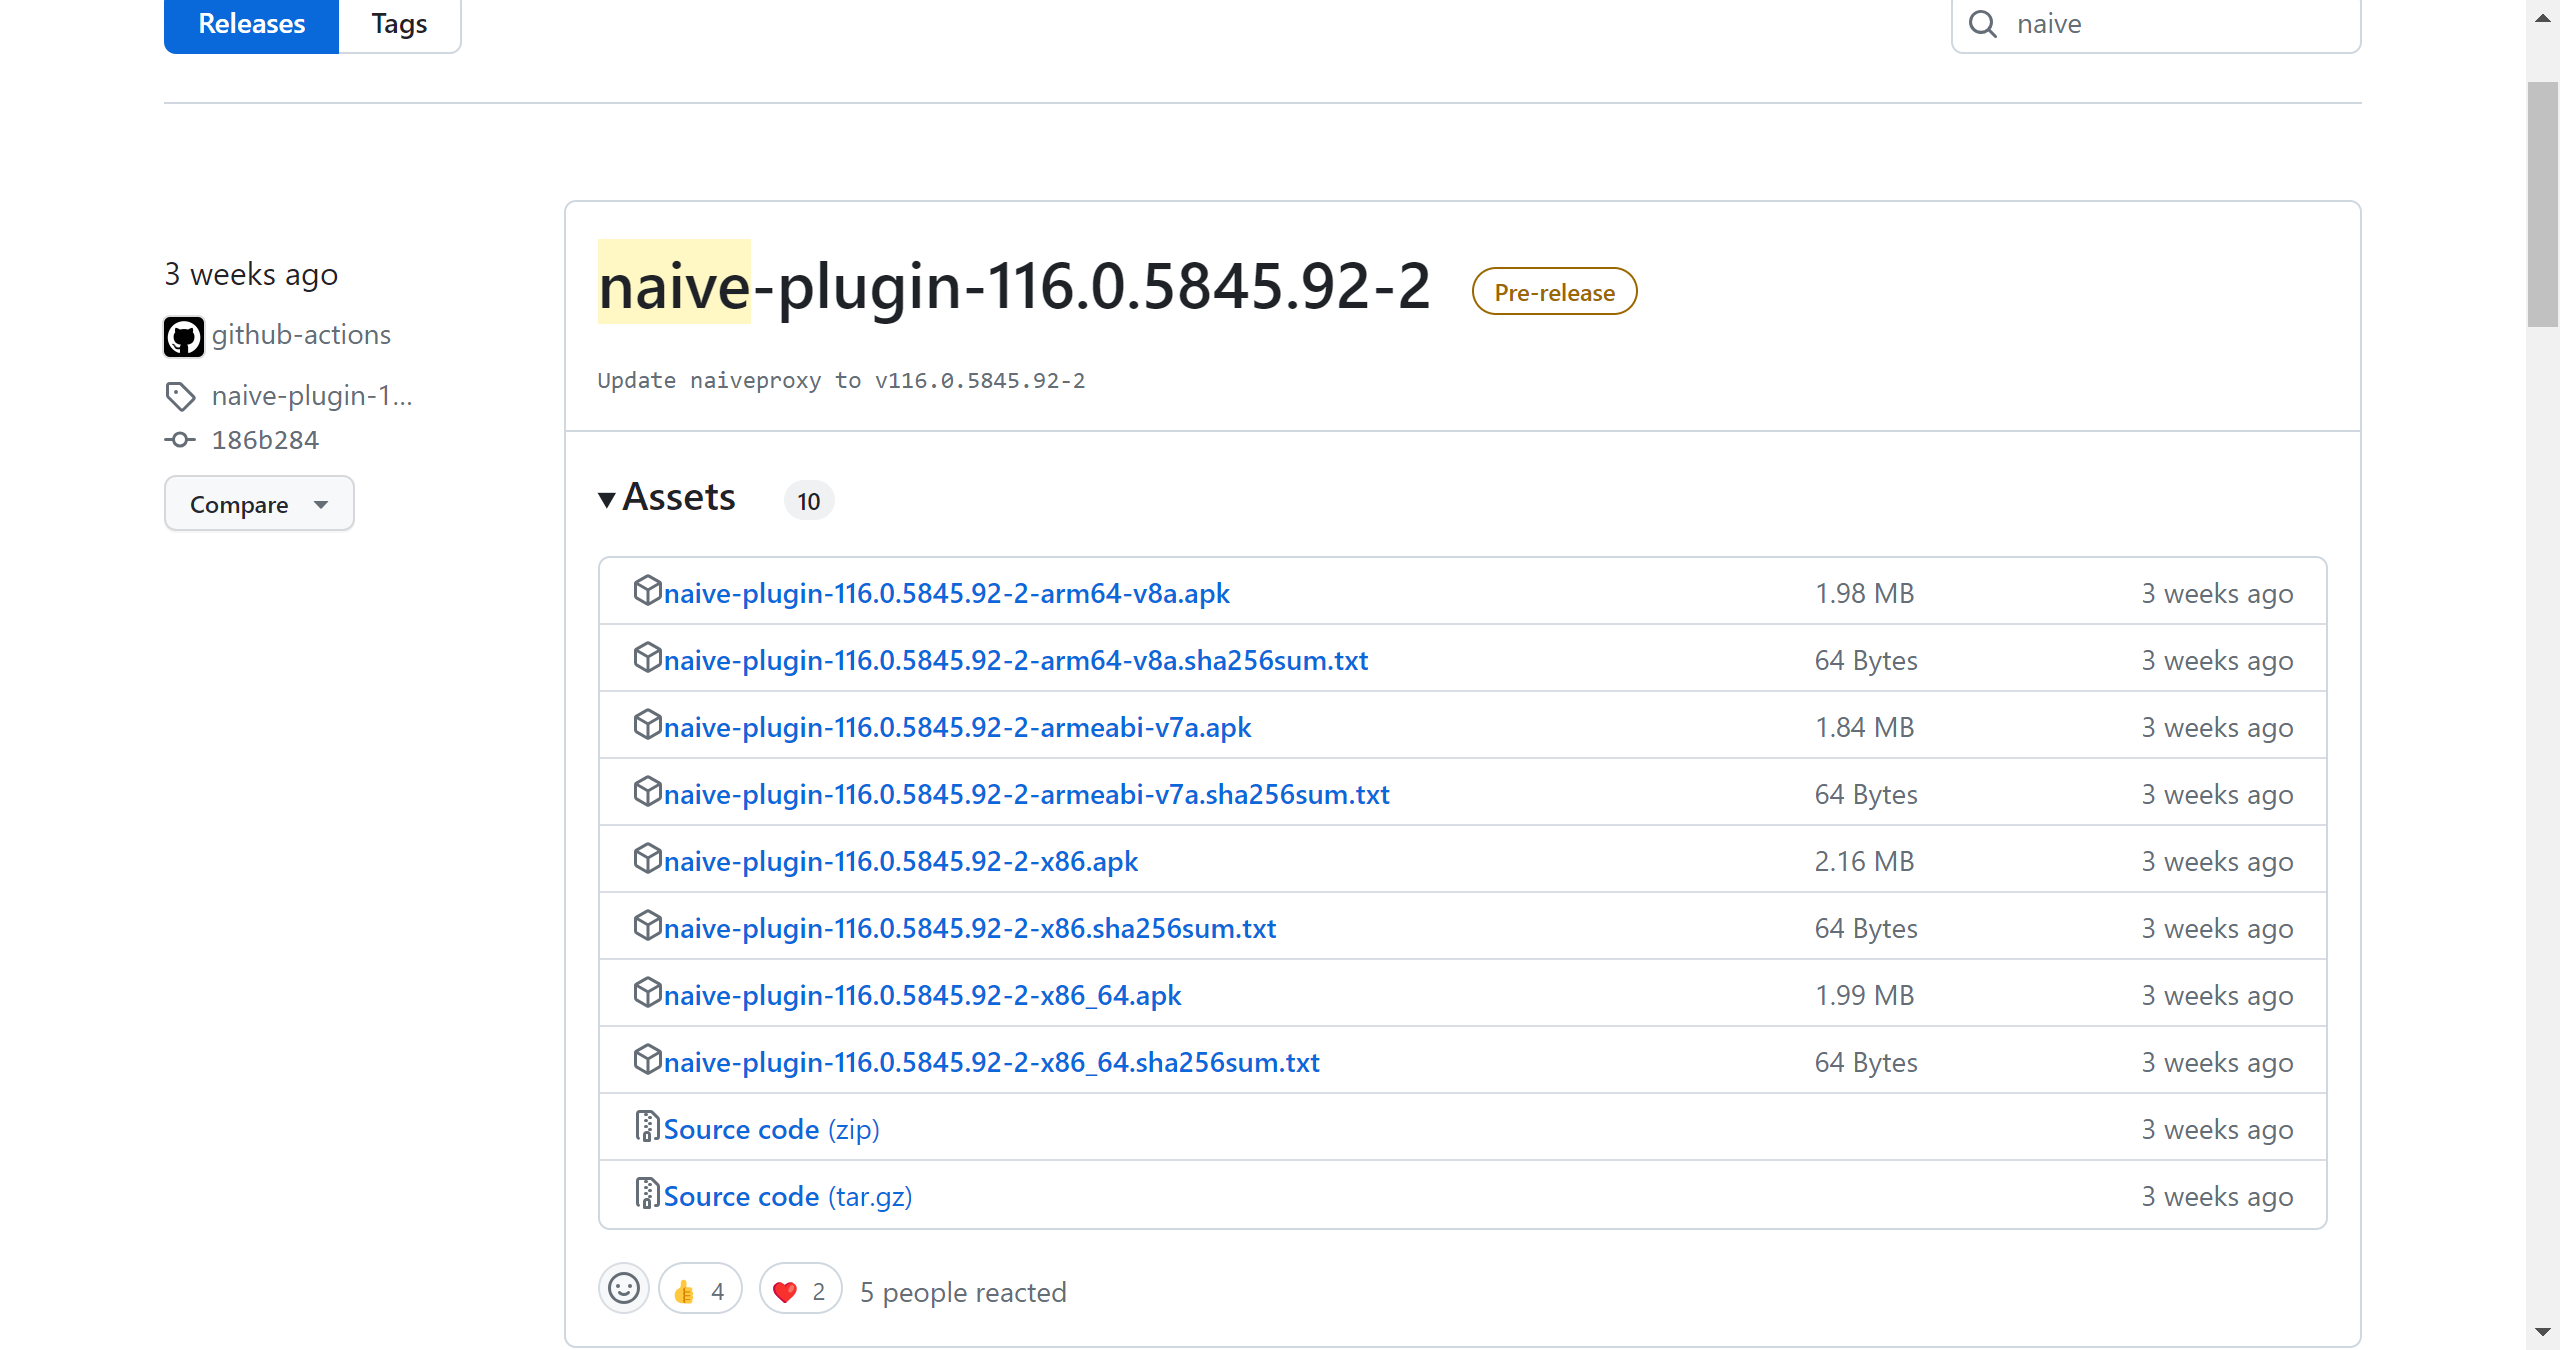Click the scrollbar down arrow

[2542, 1333]
